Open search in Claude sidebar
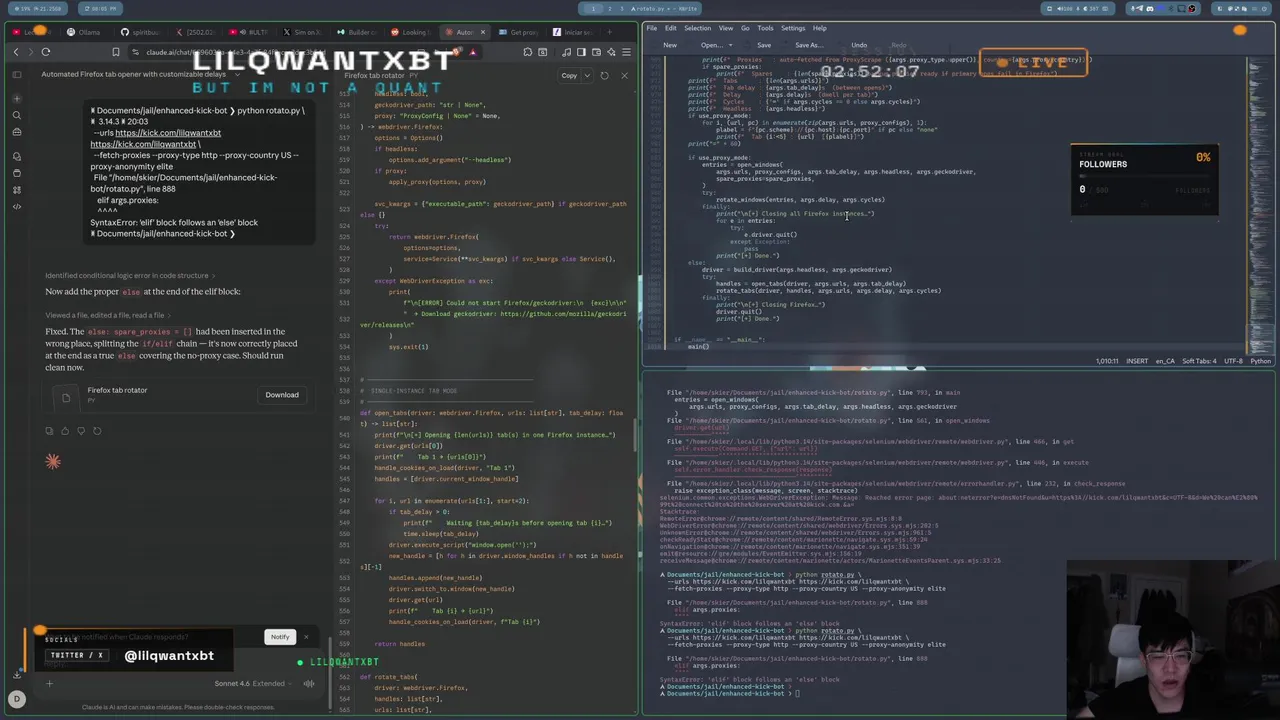The width and height of the screenshot is (1280, 720). click(x=17, y=116)
